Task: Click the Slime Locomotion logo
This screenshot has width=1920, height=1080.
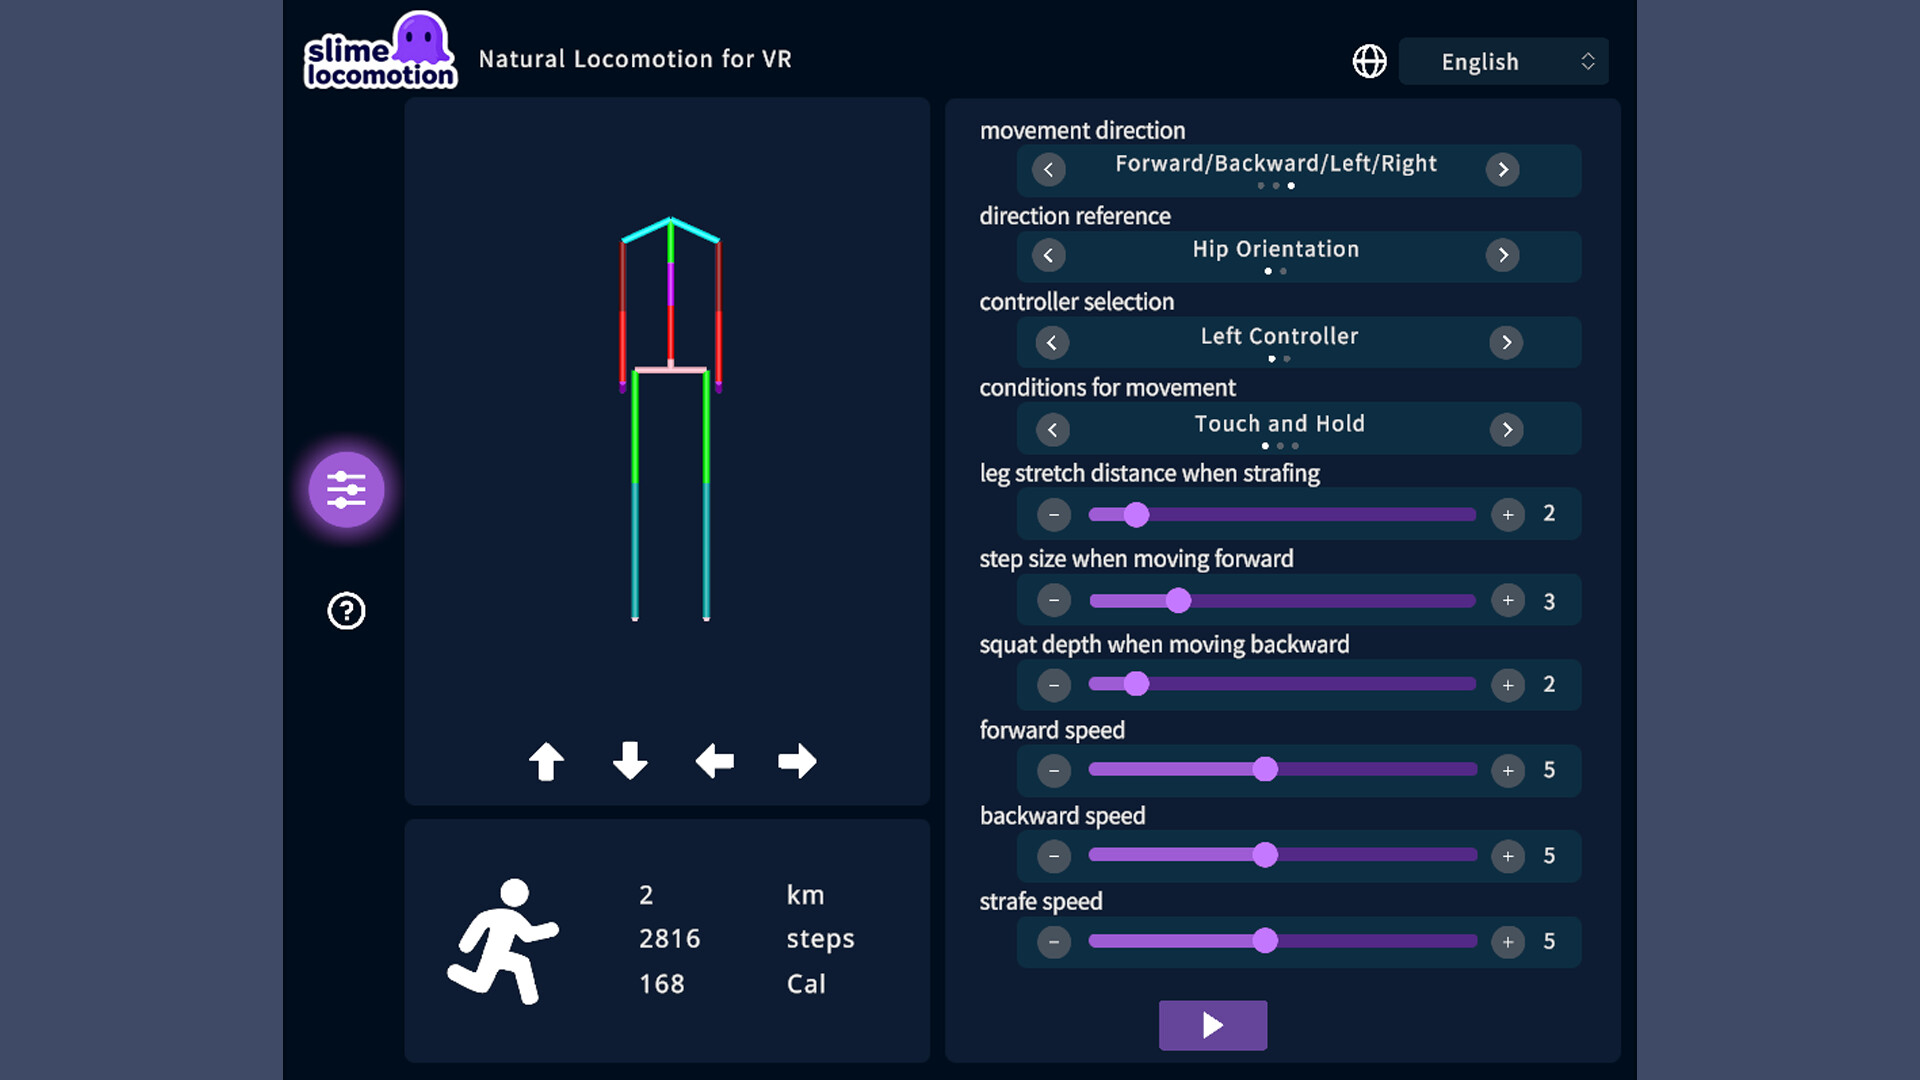Action: coord(380,51)
